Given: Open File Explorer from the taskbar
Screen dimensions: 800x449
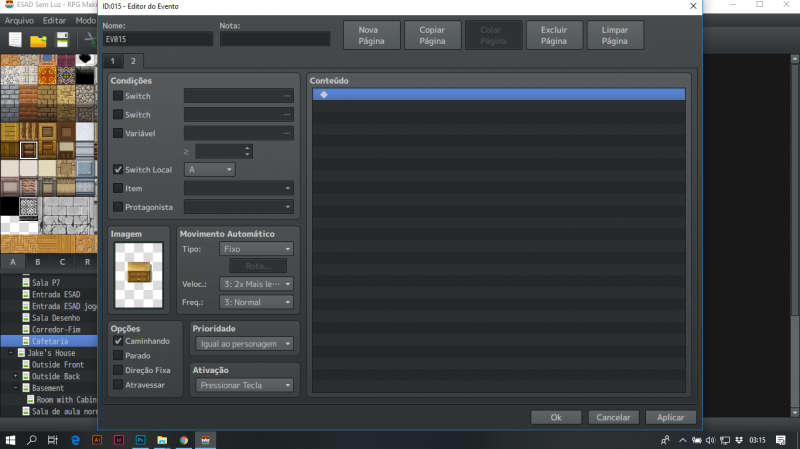Looking at the screenshot, I should [x=162, y=440].
